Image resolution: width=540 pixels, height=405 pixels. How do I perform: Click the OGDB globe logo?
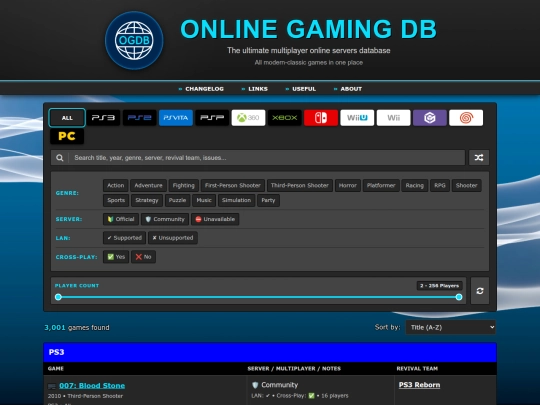point(134,40)
